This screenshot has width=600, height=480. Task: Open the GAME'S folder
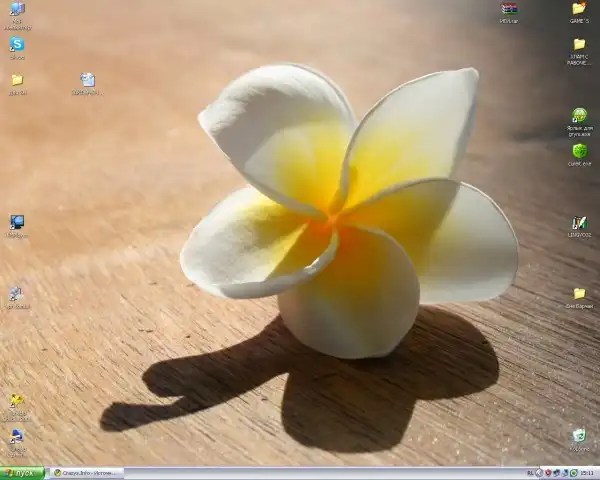coord(579,9)
